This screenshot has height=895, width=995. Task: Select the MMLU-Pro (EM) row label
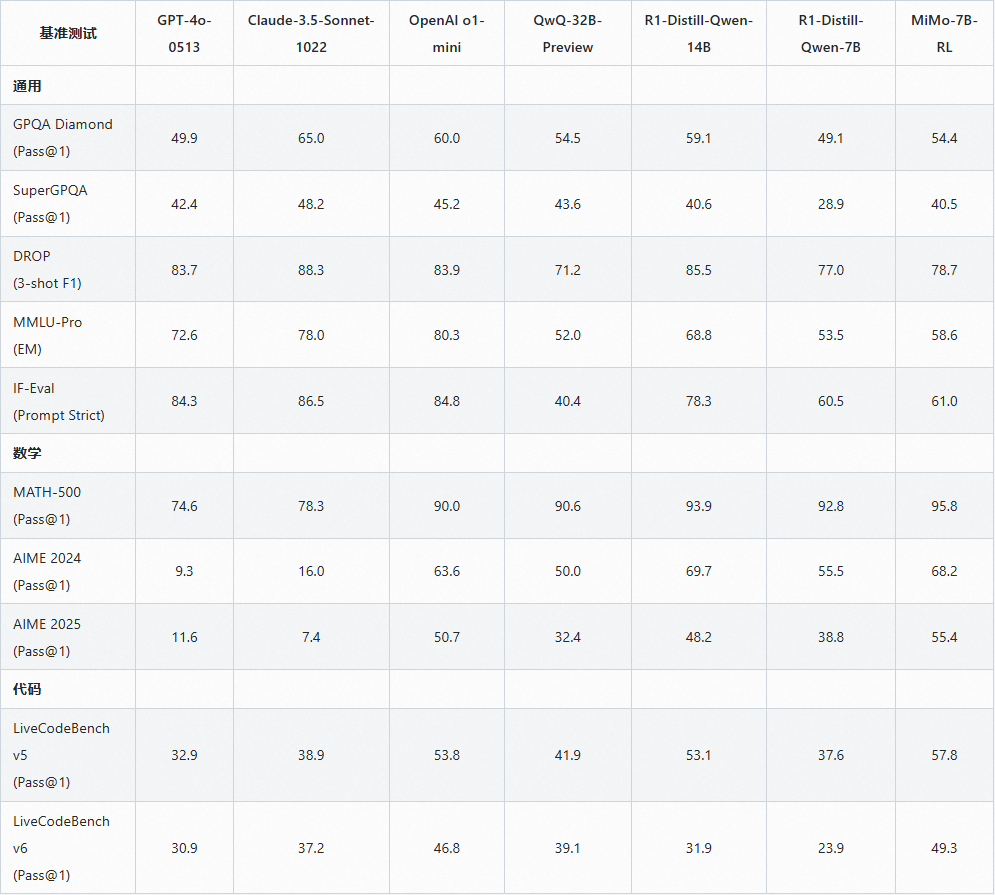click(x=48, y=335)
